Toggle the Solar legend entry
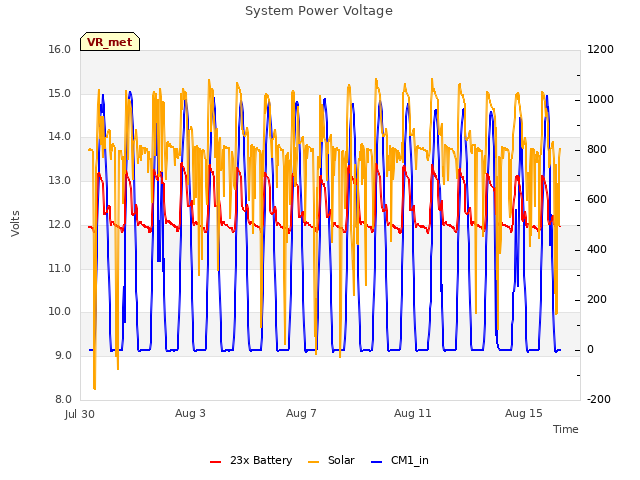This screenshot has height=480, width=640. (331, 460)
